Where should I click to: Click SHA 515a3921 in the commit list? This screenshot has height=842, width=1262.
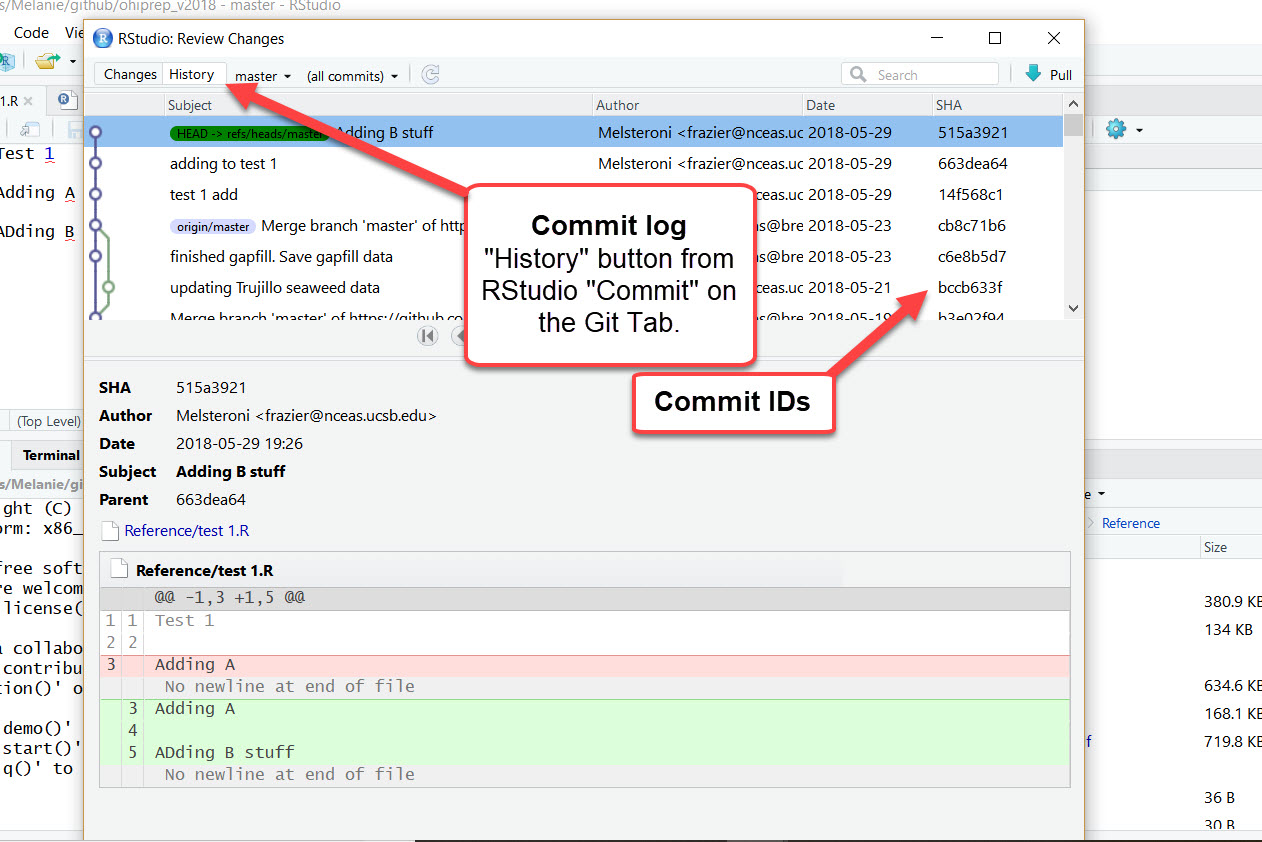[x=972, y=132]
